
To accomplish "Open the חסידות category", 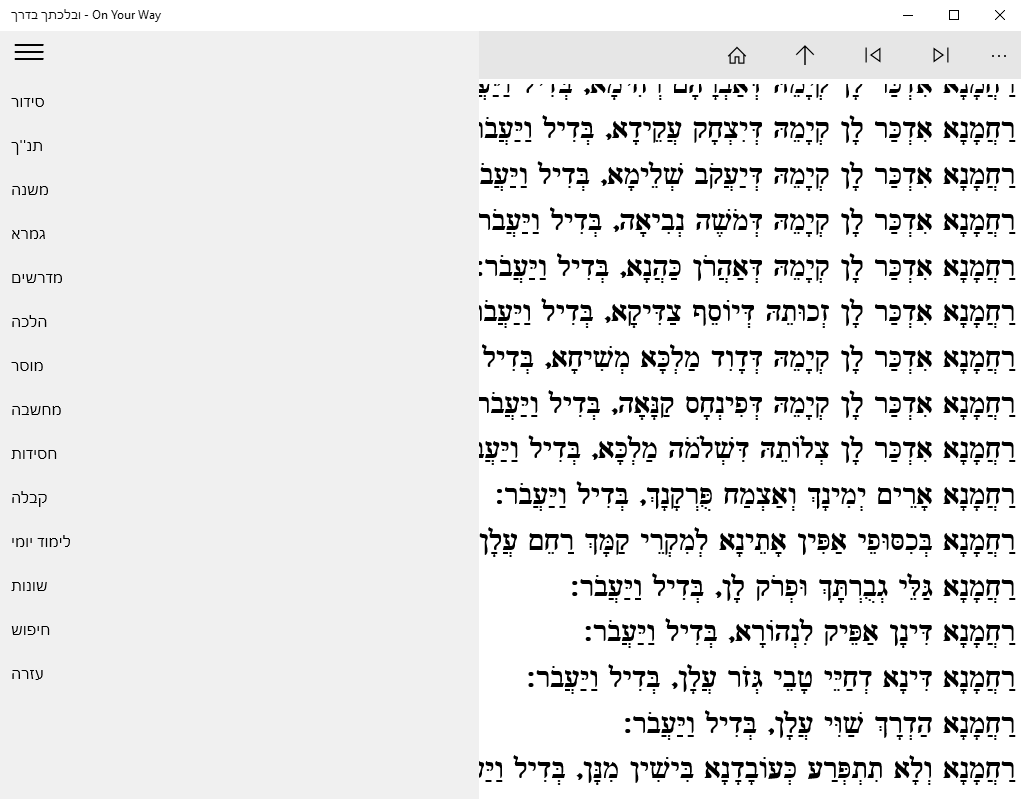I will click(x=34, y=454).
